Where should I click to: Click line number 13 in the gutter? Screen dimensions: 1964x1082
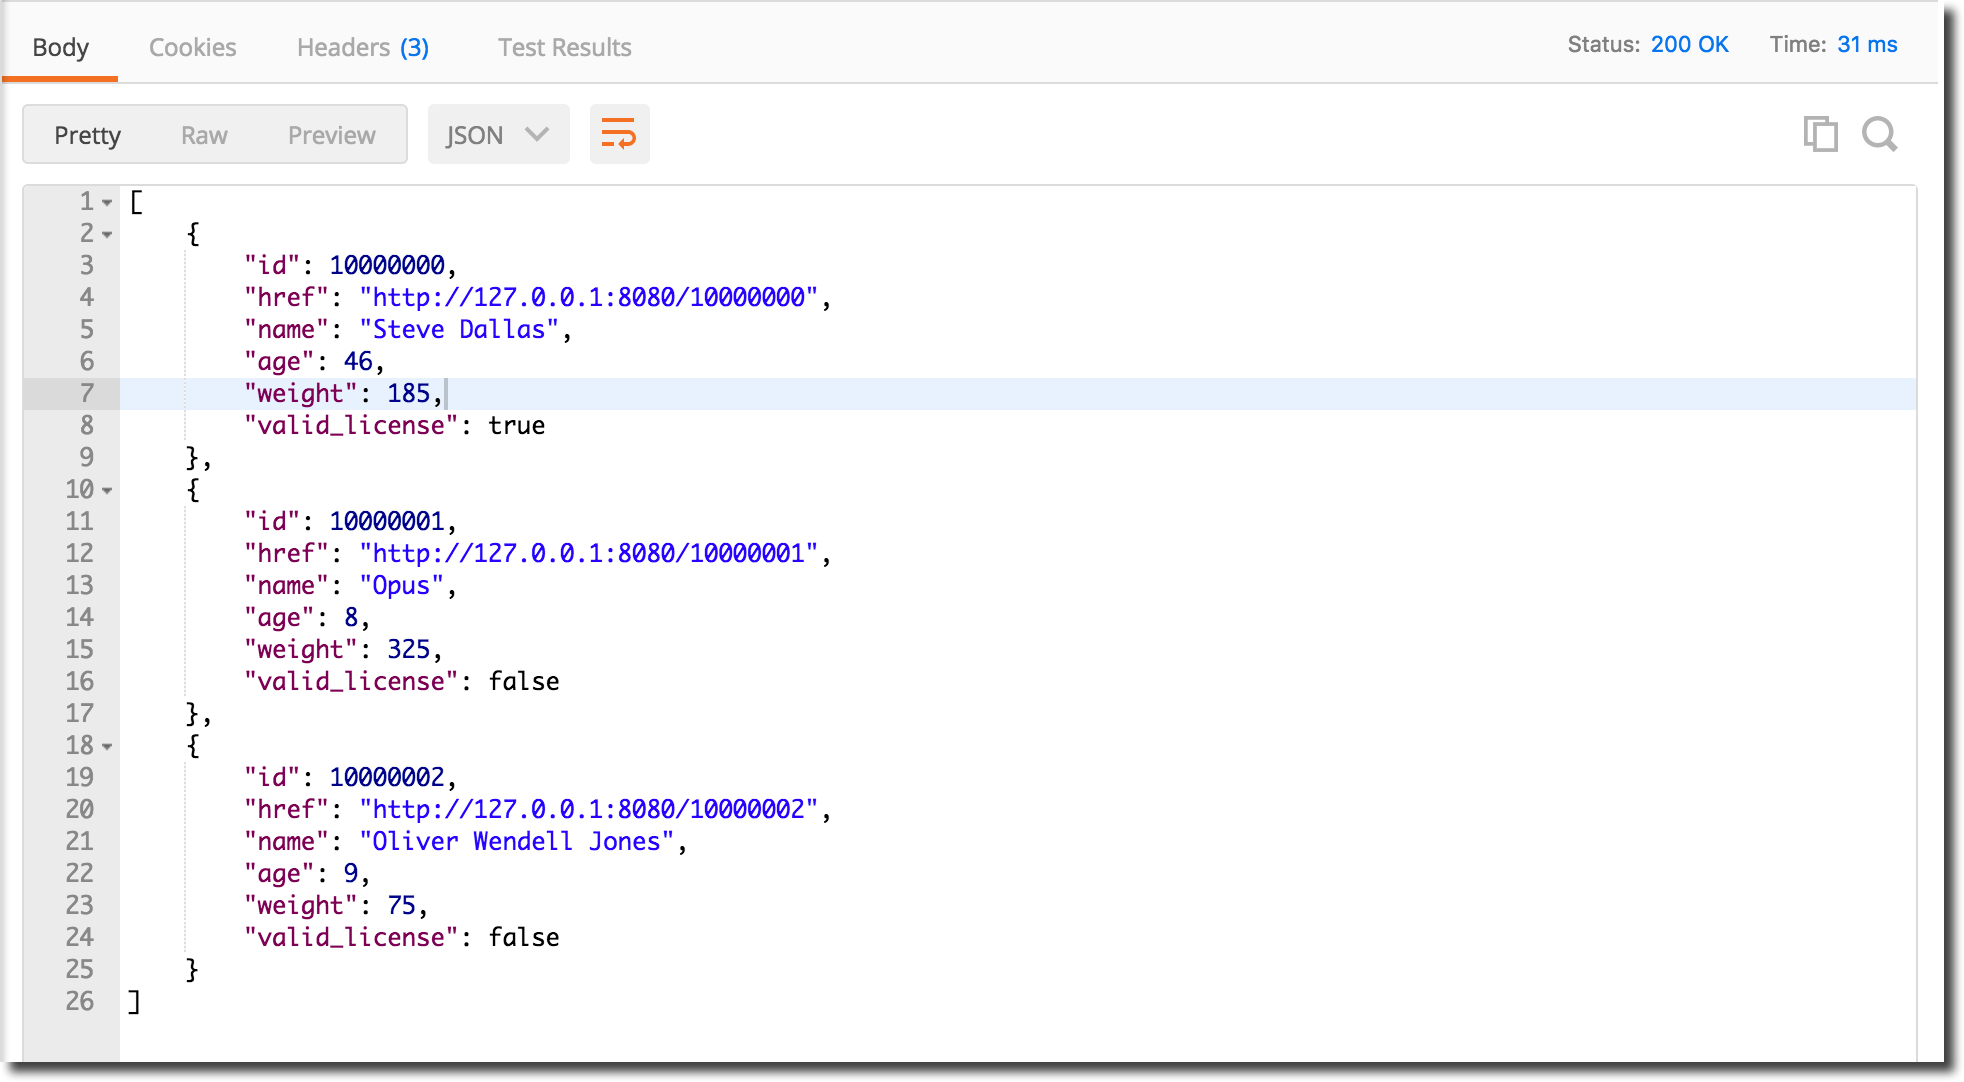80,585
